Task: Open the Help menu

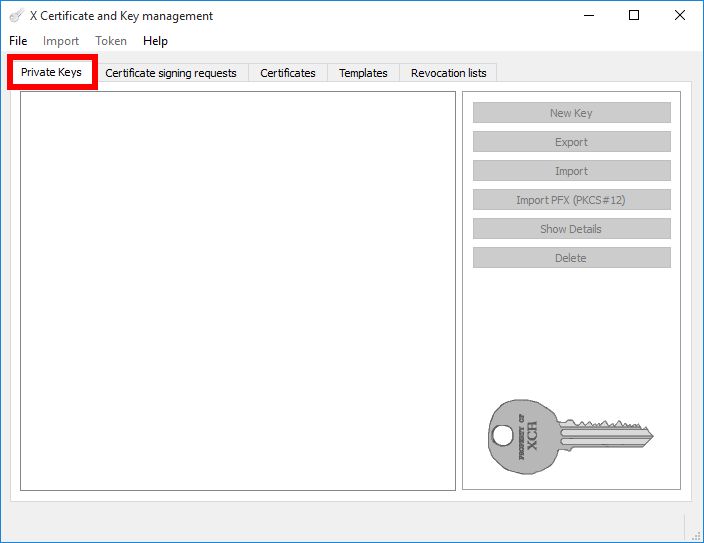Action: [155, 41]
